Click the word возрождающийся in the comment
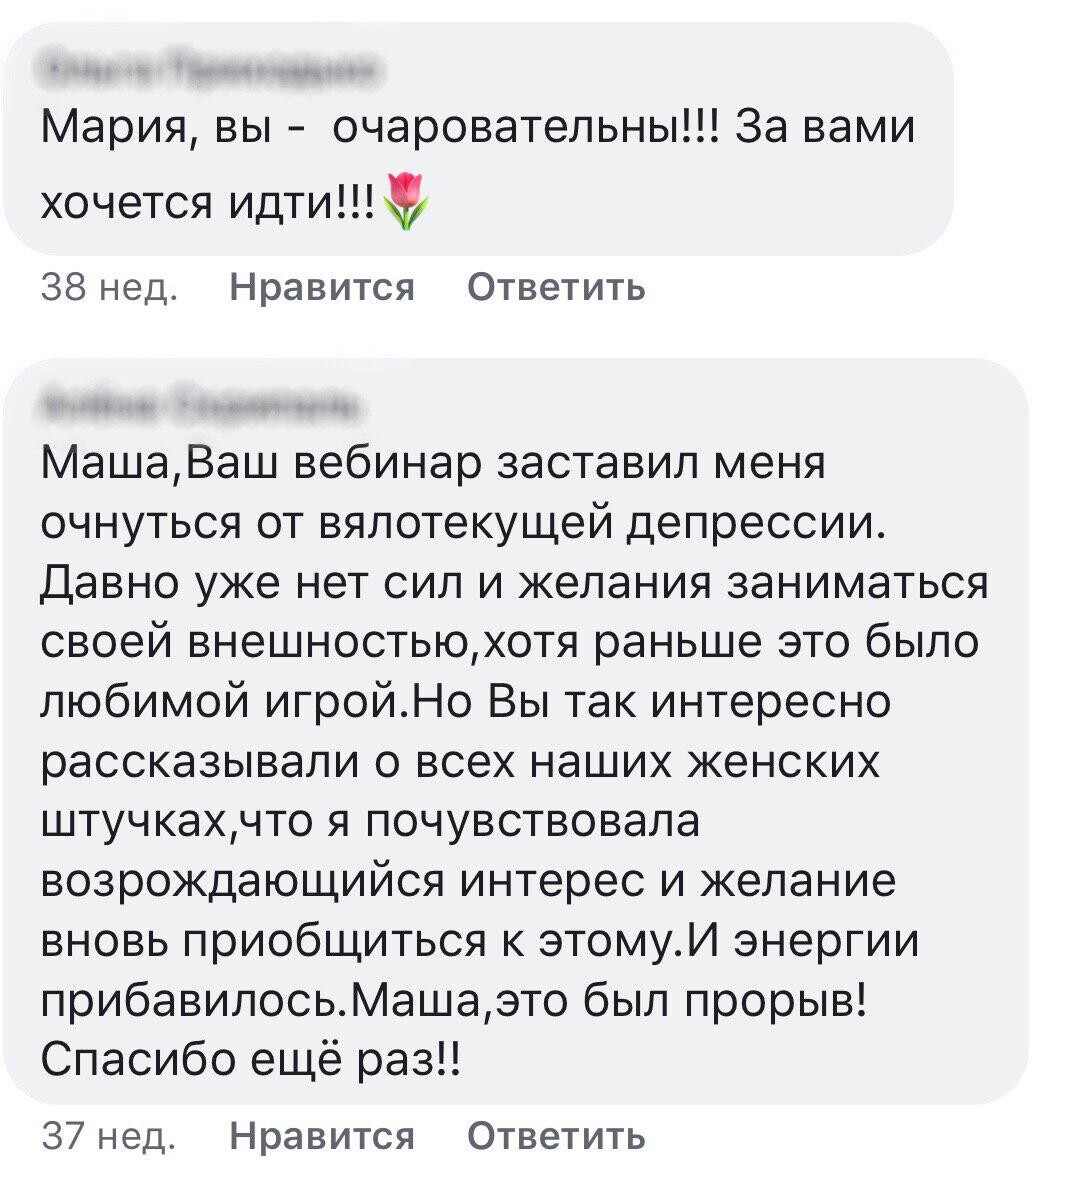The width and height of the screenshot is (1070, 1177). (x=242, y=881)
